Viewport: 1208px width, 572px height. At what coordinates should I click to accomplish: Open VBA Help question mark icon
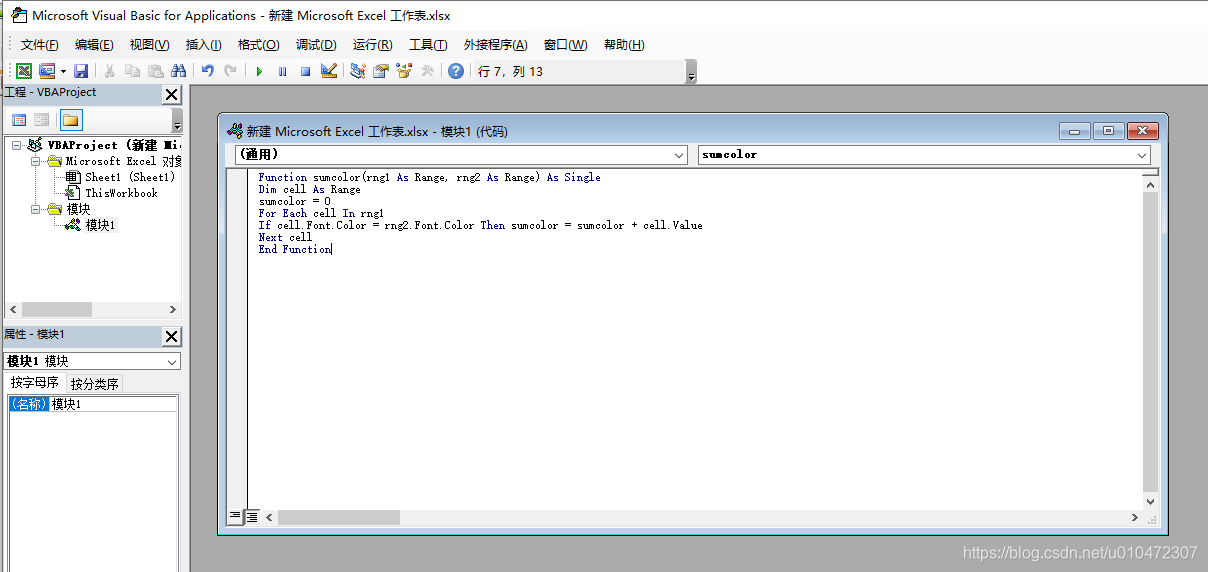(x=456, y=71)
